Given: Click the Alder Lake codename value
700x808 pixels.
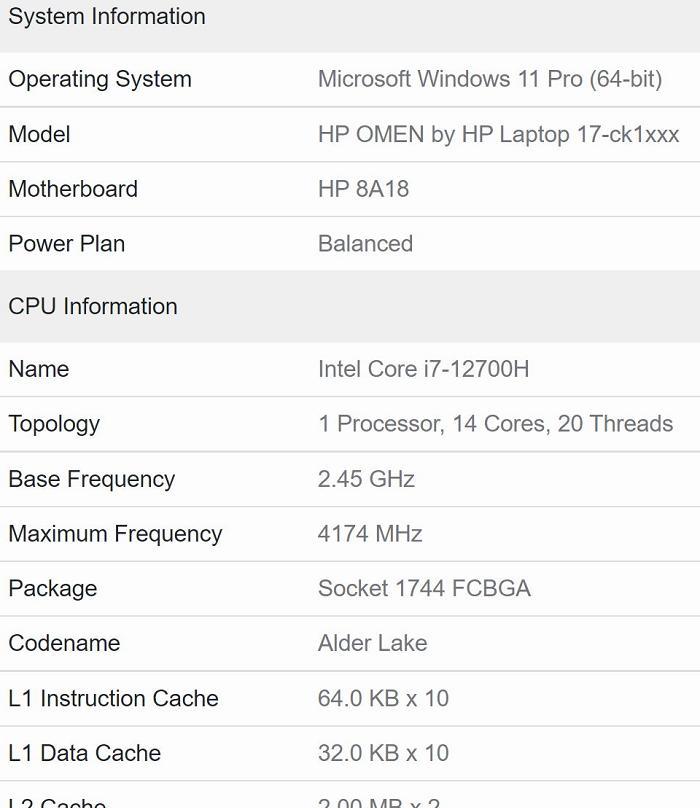Looking at the screenshot, I should [x=373, y=643].
